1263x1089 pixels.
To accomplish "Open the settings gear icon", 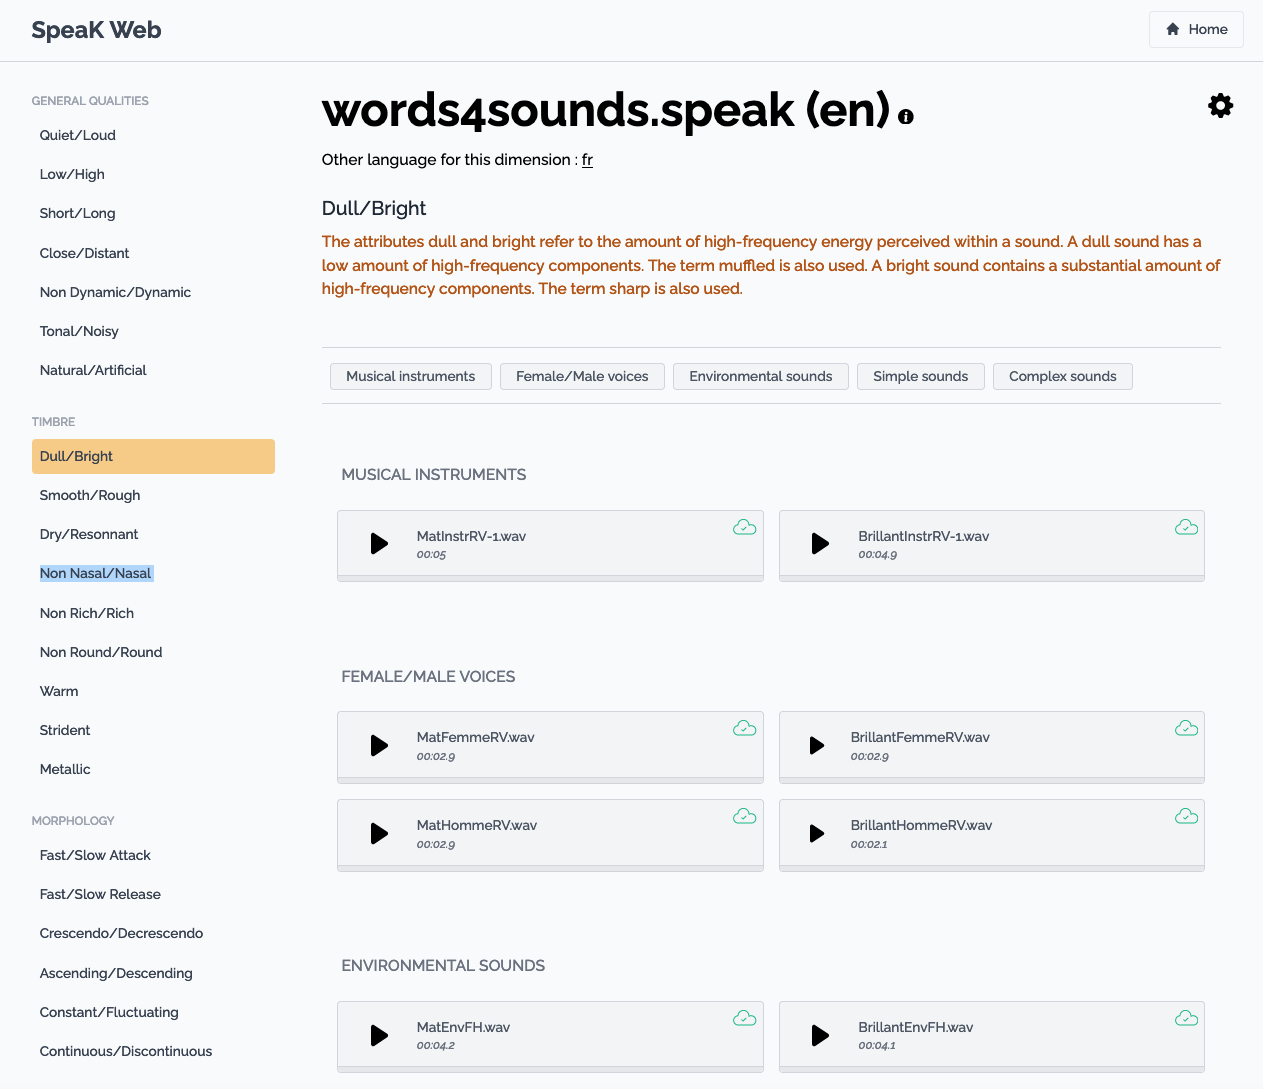I will [1220, 106].
